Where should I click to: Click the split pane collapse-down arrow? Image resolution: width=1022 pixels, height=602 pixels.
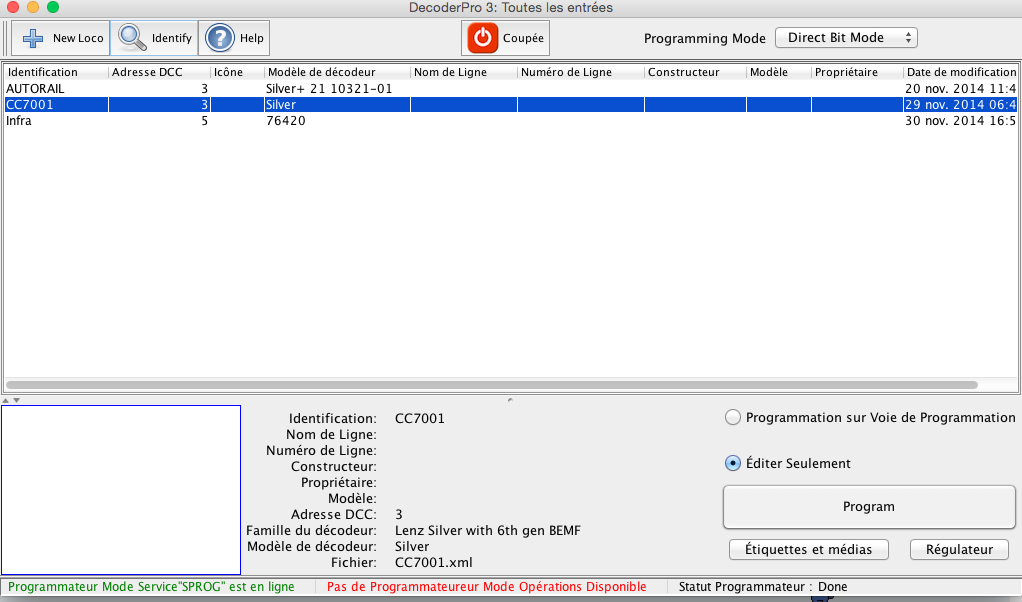point(17,400)
